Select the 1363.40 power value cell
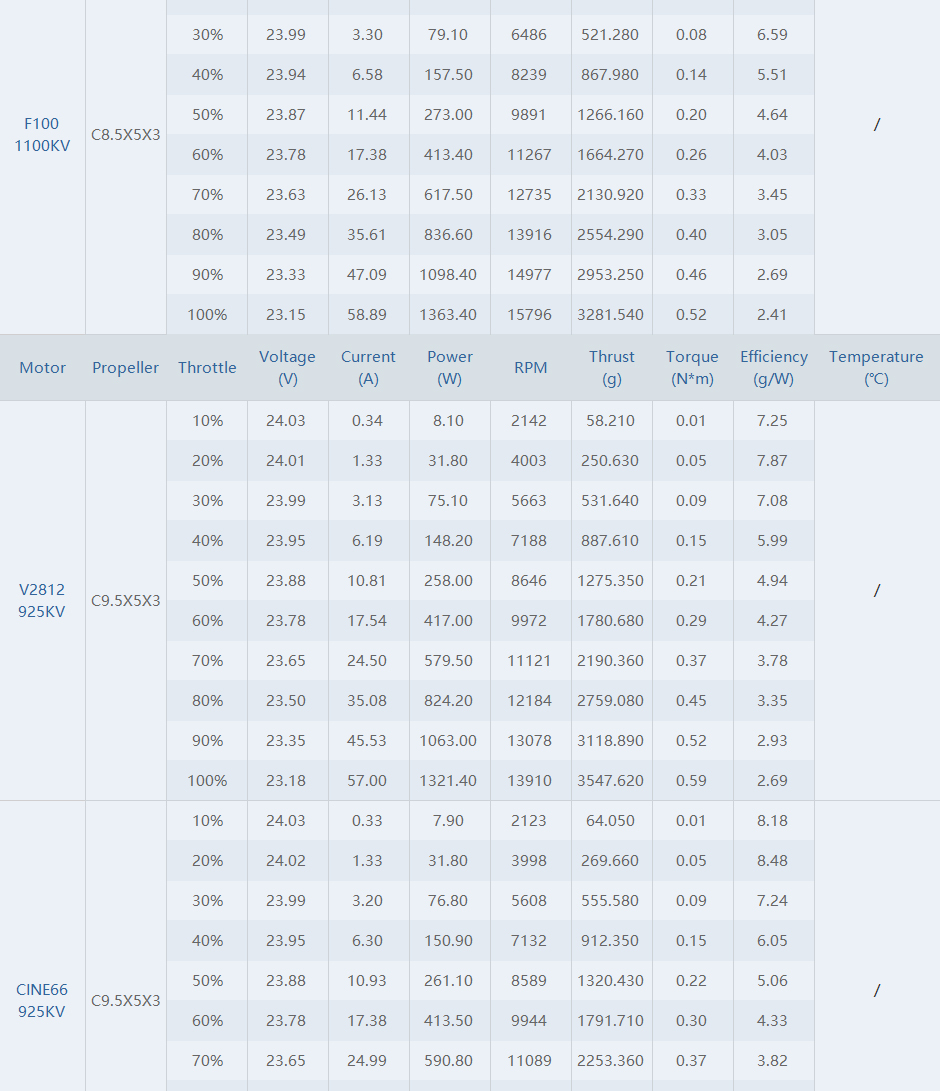This screenshot has width=940, height=1091. tap(449, 314)
